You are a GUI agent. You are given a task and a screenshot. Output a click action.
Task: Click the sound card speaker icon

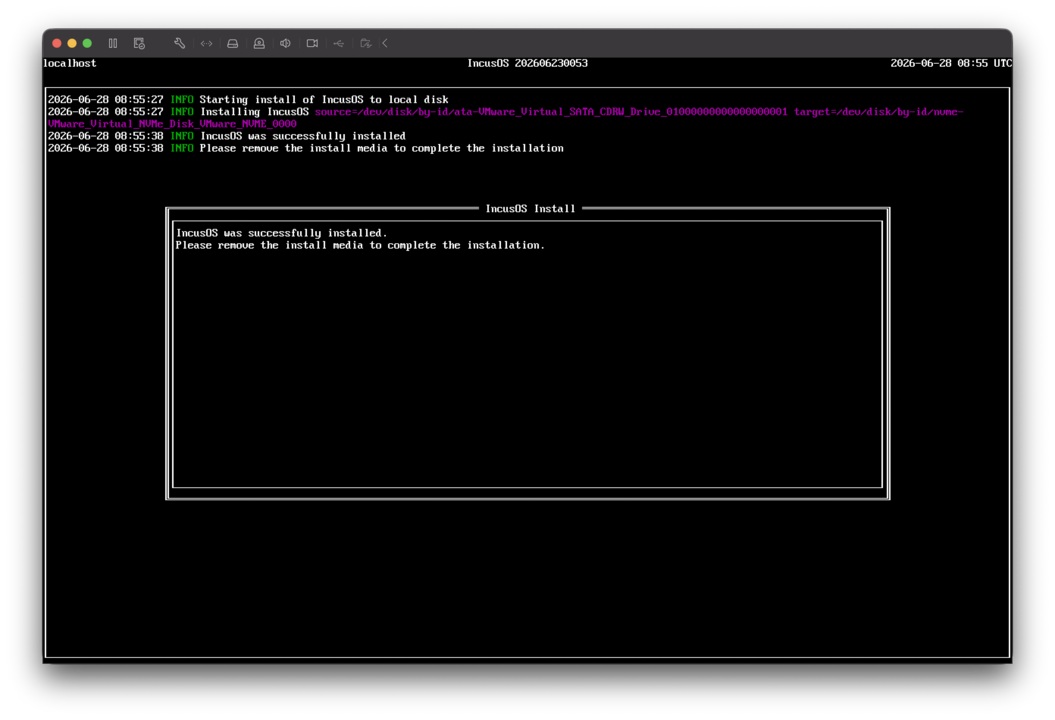tap(285, 43)
